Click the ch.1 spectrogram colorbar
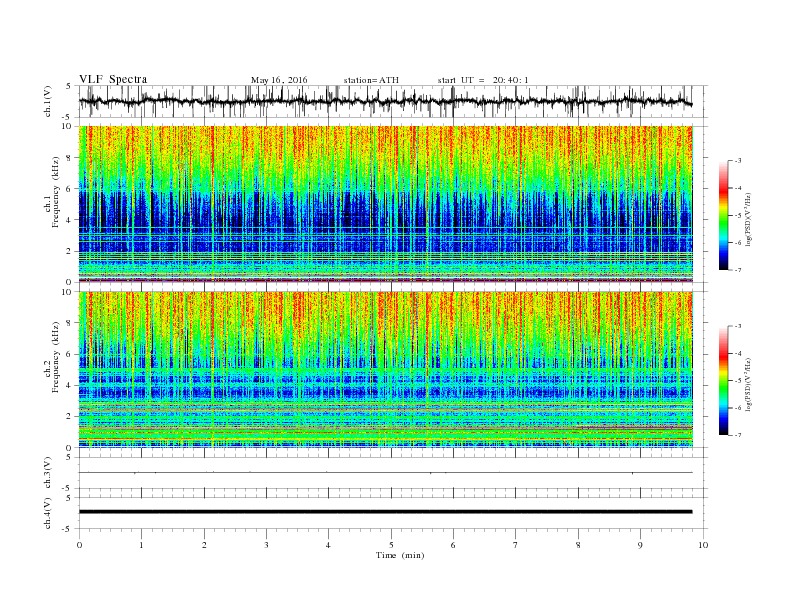Viewport: 792px width, 612px height. pos(723,215)
